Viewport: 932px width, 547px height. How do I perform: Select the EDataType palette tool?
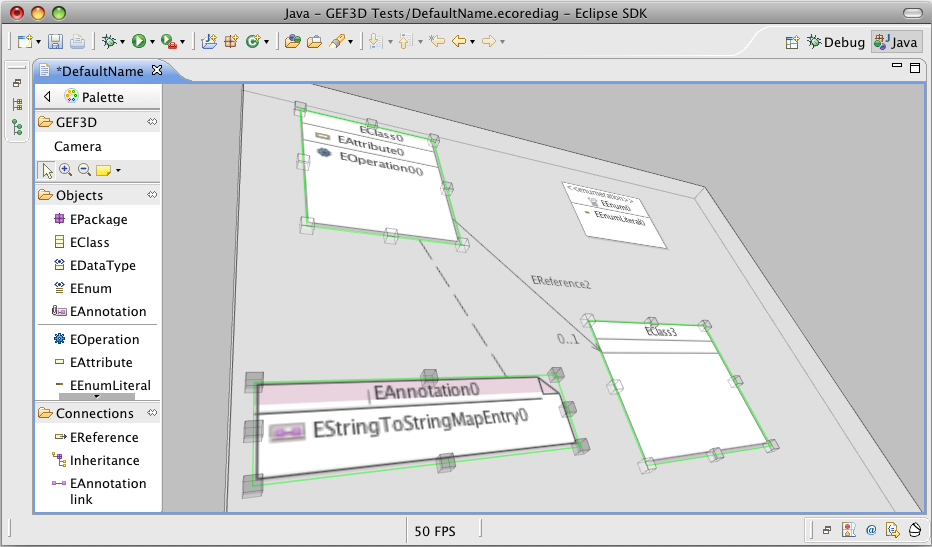(x=97, y=265)
